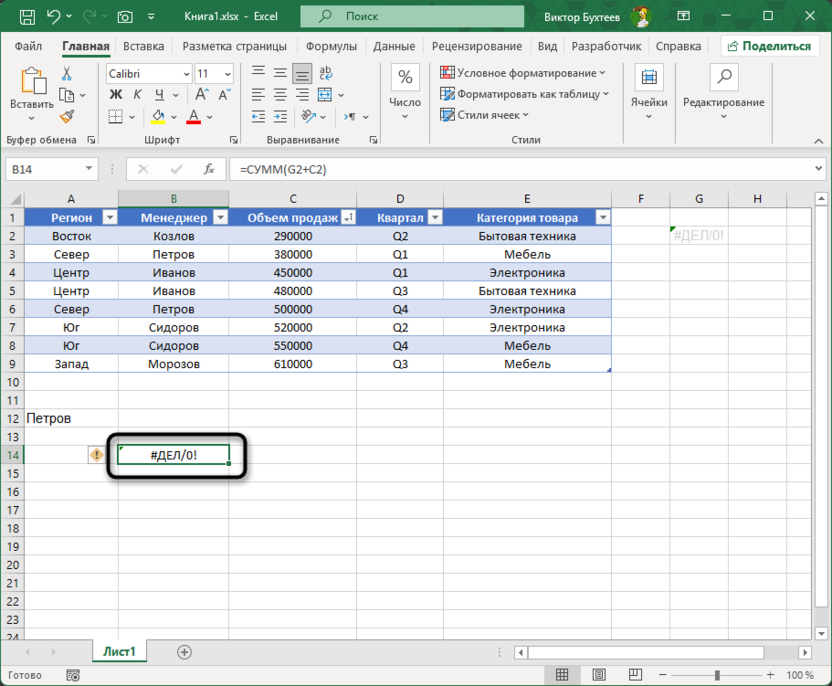The image size is (832, 686).
Task: Click the Insert Function fx icon
Action: tap(209, 170)
